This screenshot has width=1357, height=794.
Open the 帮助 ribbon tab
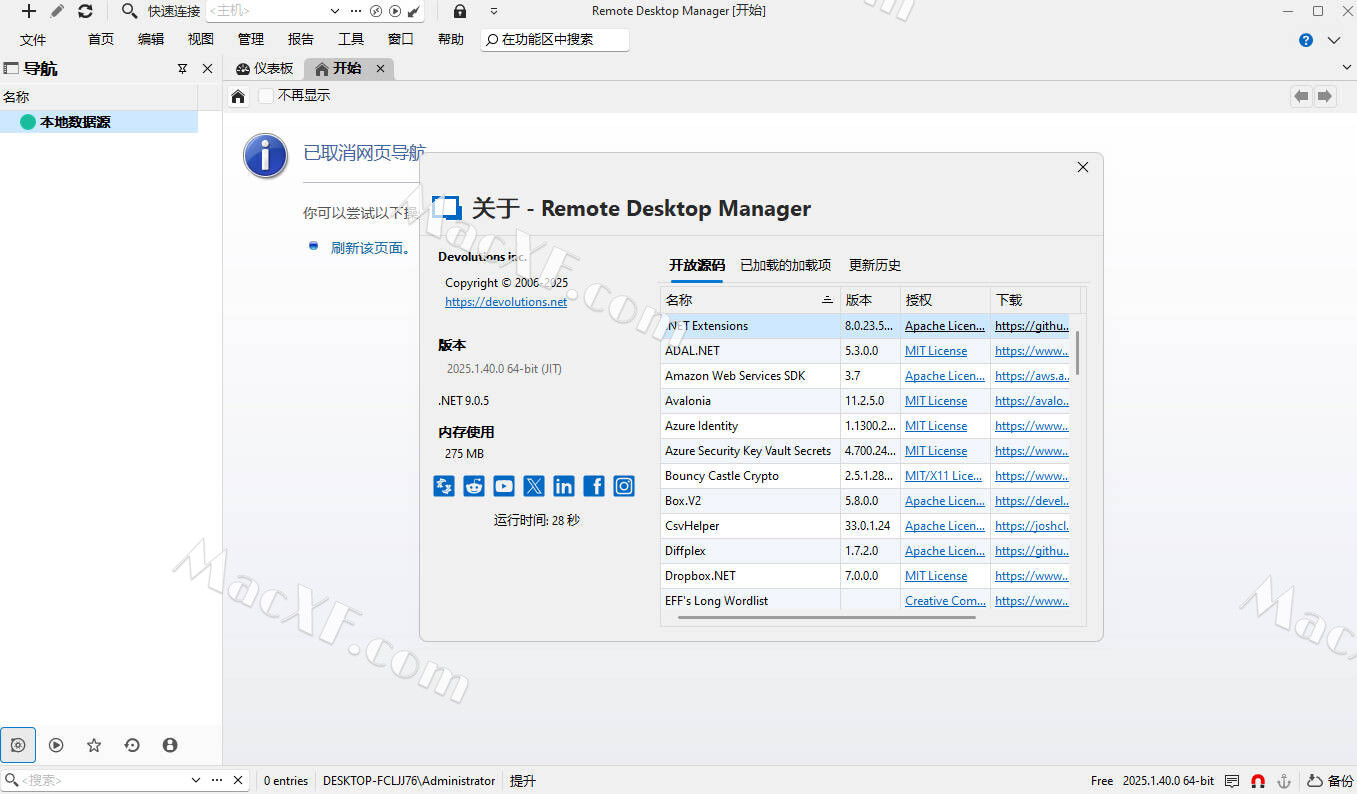pyautogui.click(x=451, y=39)
